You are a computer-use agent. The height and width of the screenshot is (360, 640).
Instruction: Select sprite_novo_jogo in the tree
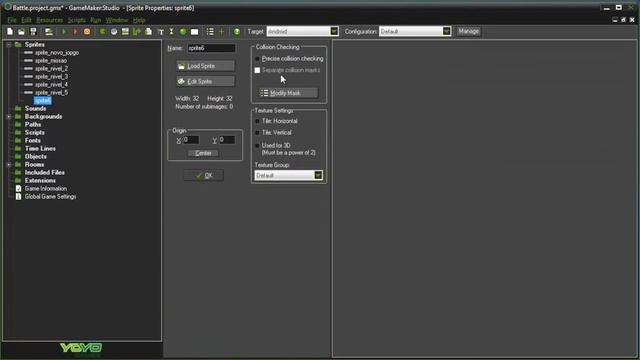point(57,53)
